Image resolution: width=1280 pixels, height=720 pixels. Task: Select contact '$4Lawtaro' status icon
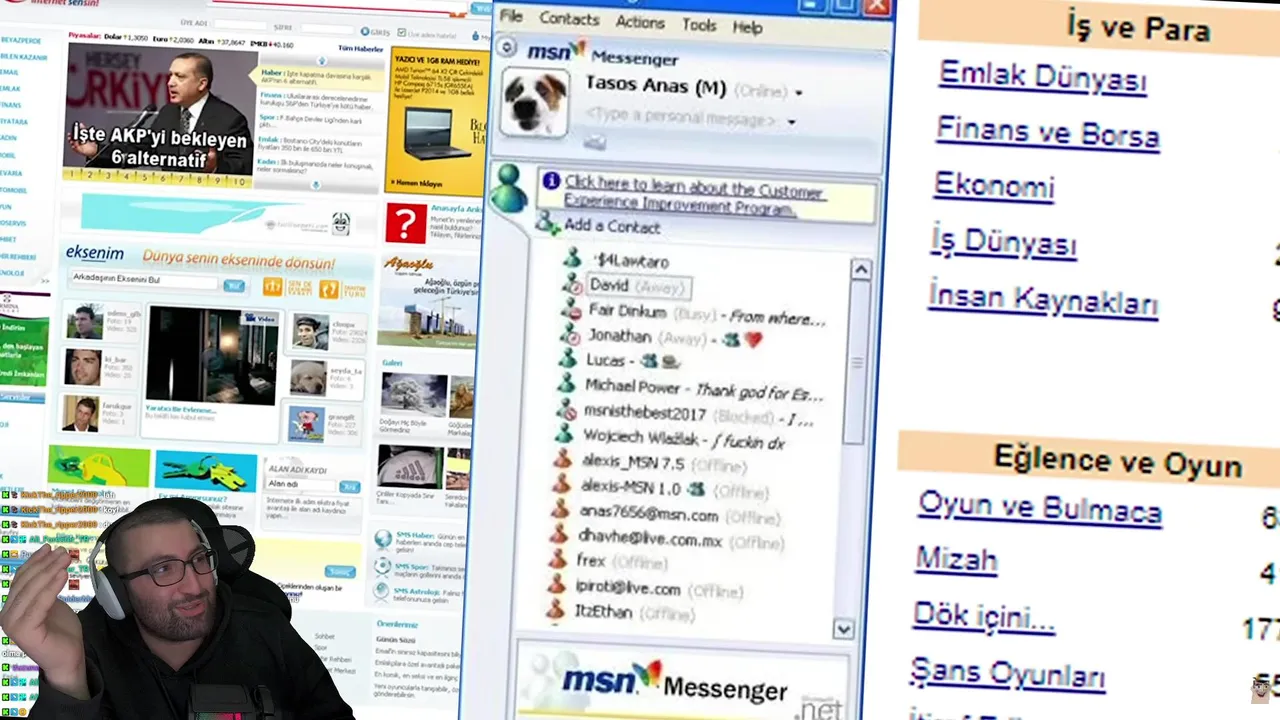pos(571,259)
